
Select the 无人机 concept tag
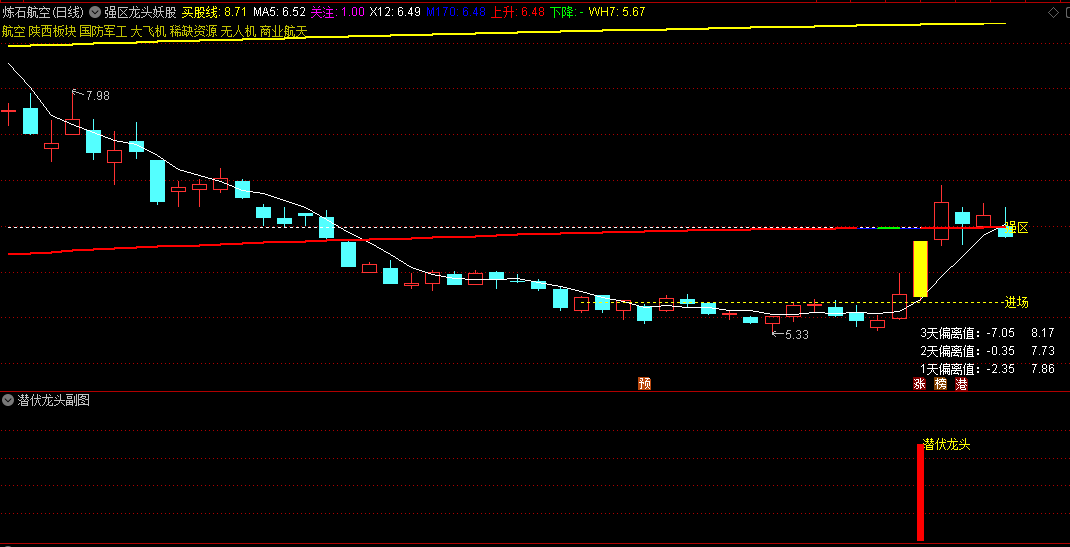point(238,31)
